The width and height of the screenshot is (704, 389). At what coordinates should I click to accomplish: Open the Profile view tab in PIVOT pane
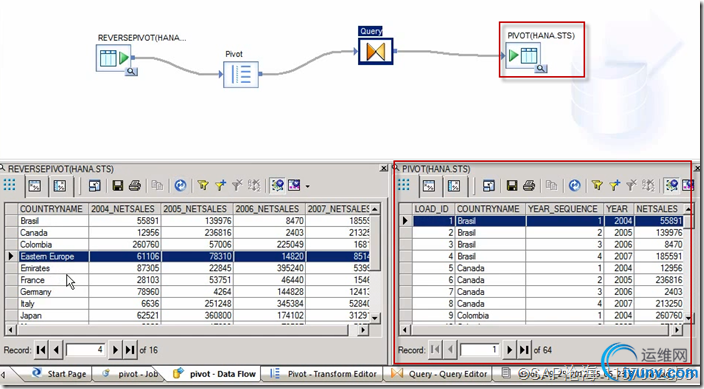454,186
